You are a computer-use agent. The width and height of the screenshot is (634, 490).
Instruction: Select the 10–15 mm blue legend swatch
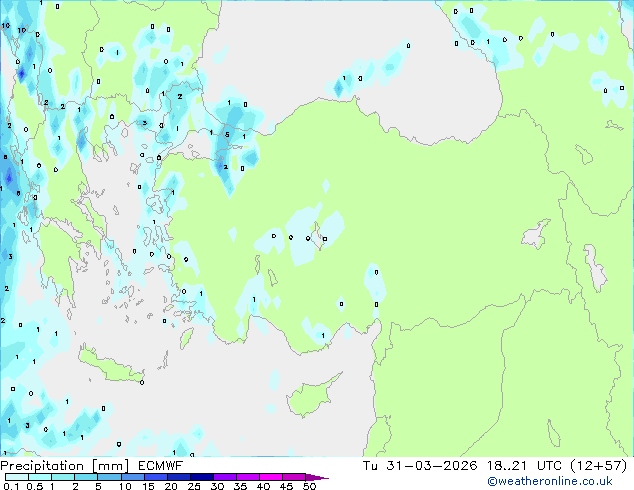pos(132,477)
